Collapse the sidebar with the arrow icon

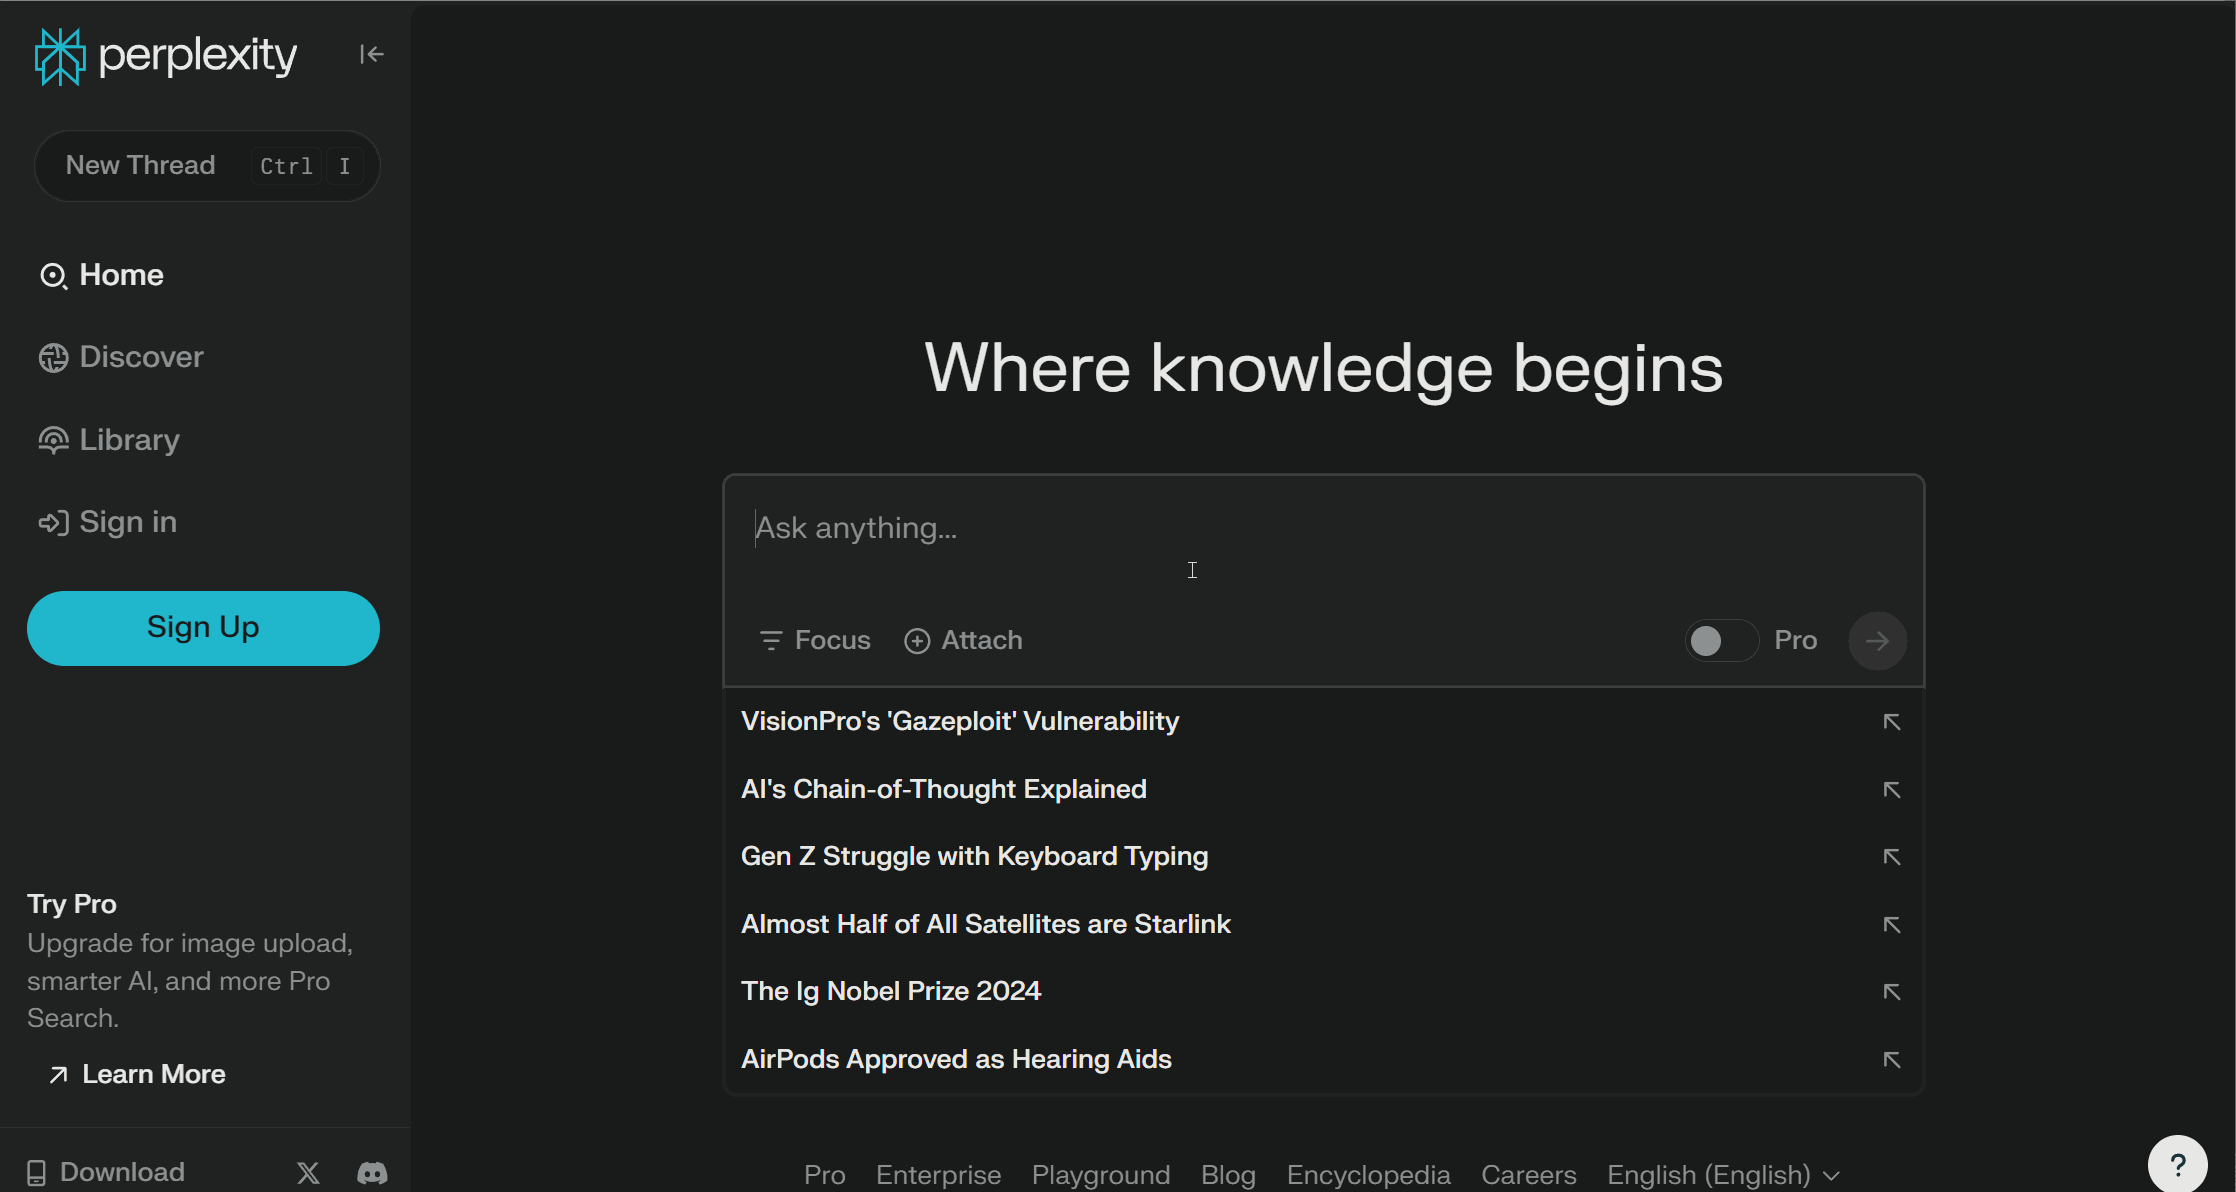372,54
